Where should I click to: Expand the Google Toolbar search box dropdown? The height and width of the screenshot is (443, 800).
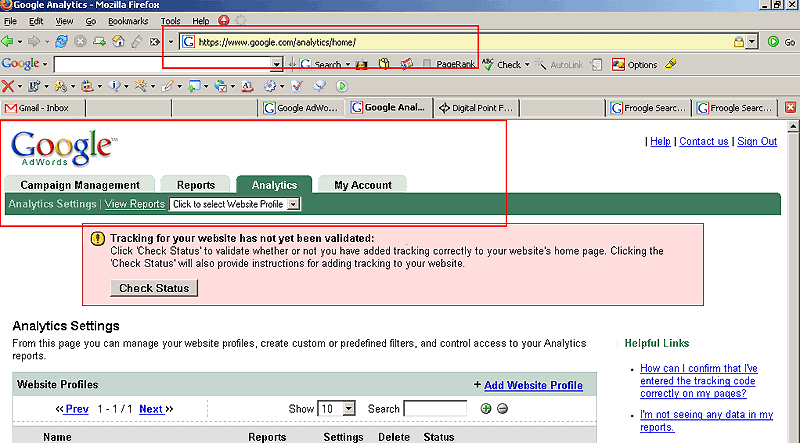pyautogui.click(x=277, y=64)
